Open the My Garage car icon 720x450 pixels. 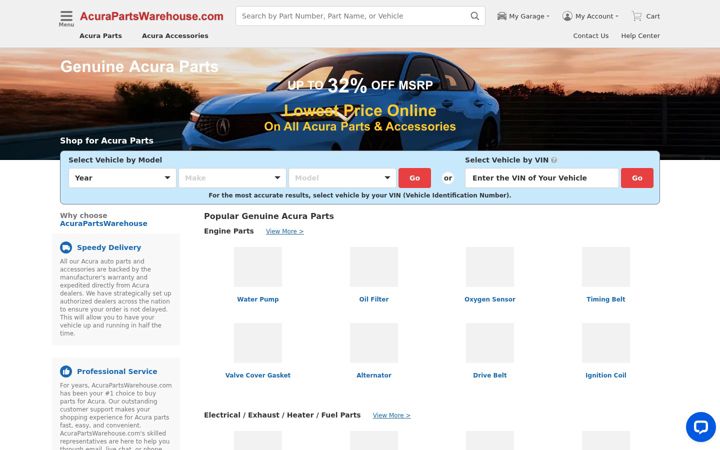coord(501,16)
